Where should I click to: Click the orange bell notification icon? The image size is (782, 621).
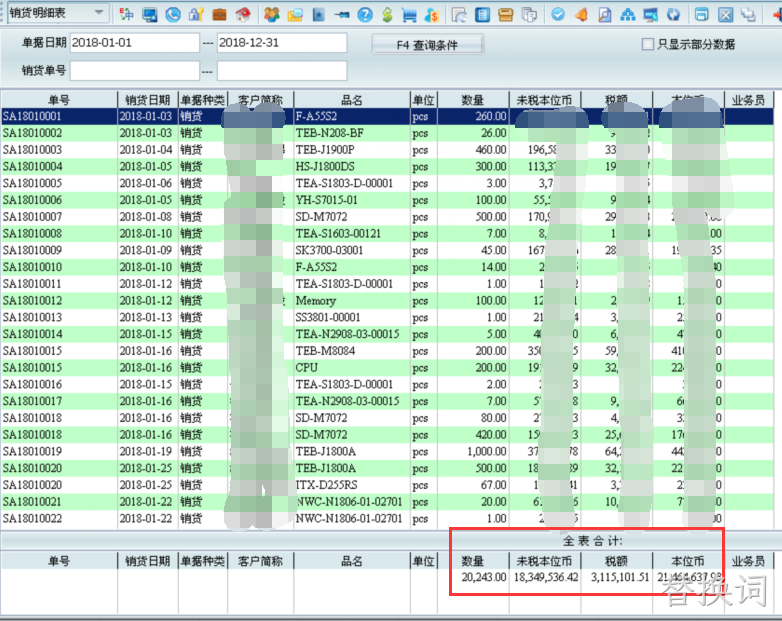pos(581,15)
